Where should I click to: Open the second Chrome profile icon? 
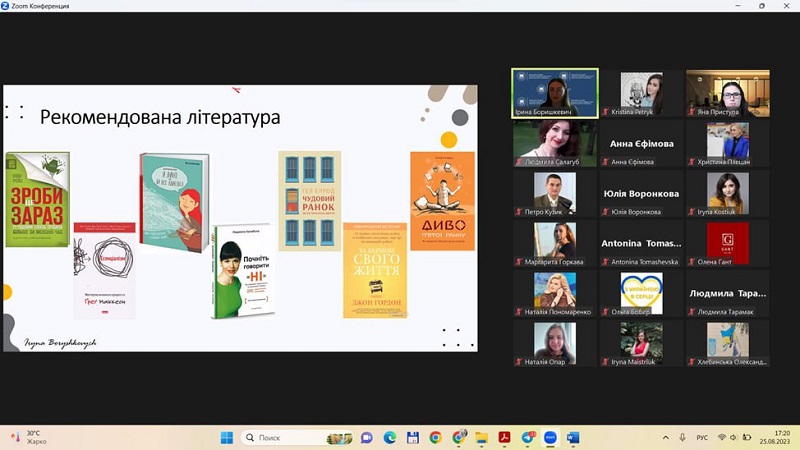459,437
